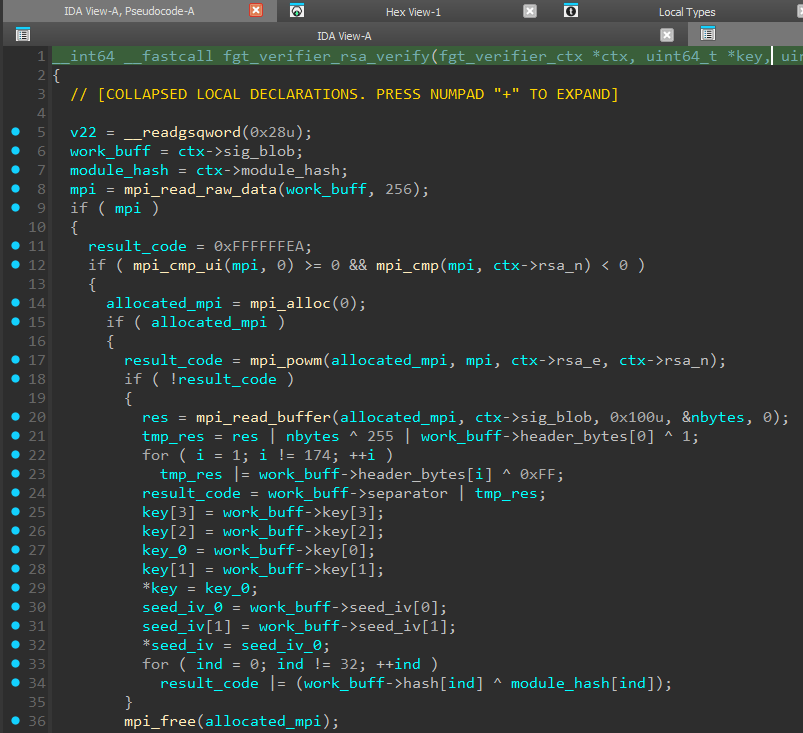Click the mpi_free call on line 36

159,721
